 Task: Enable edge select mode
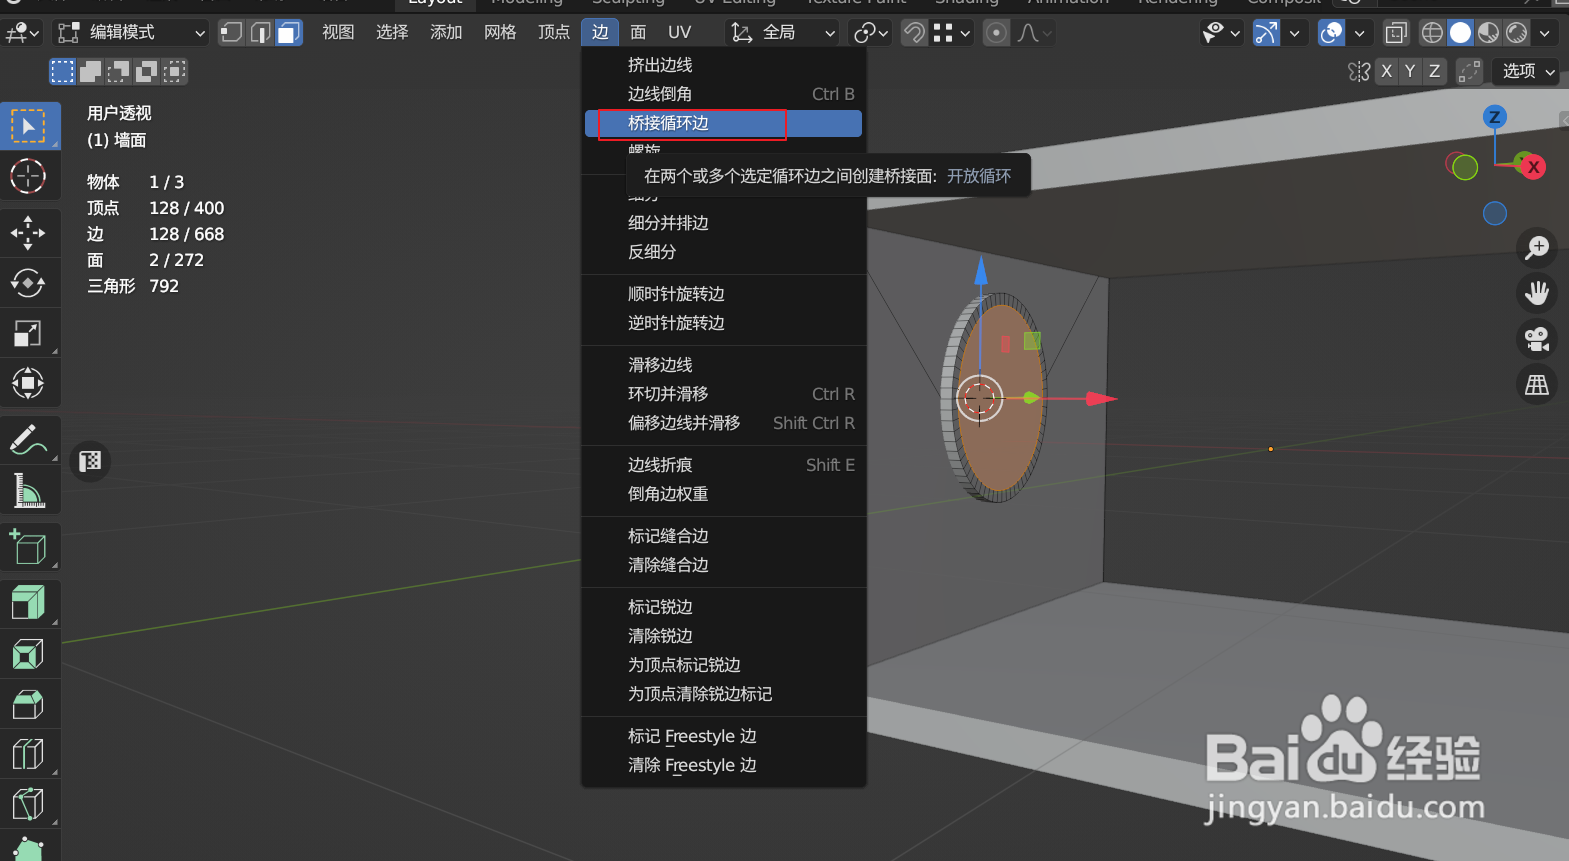pos(260,33)
